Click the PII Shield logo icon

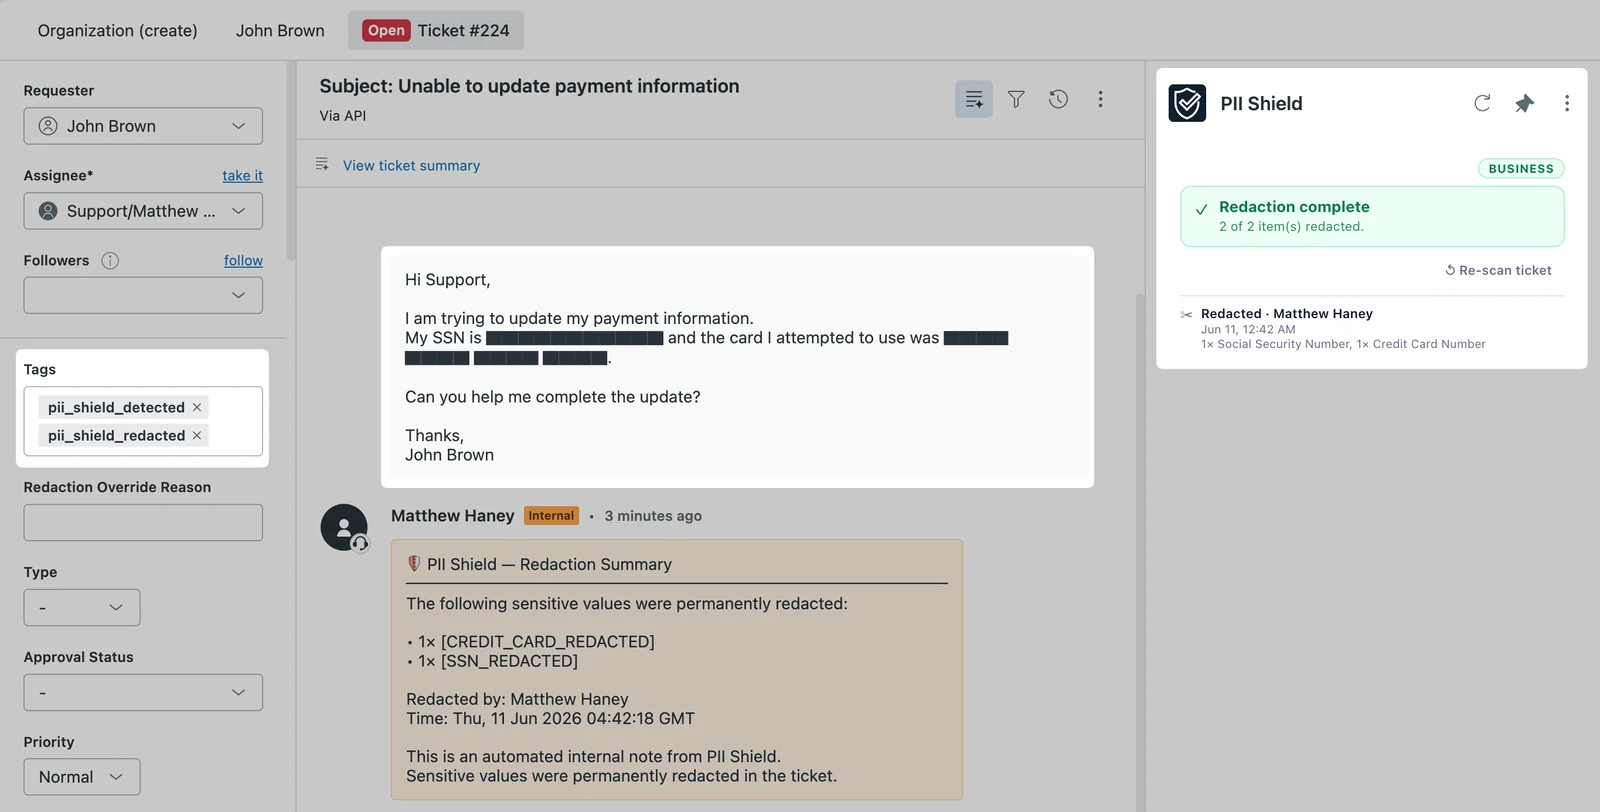point(1187,103)
